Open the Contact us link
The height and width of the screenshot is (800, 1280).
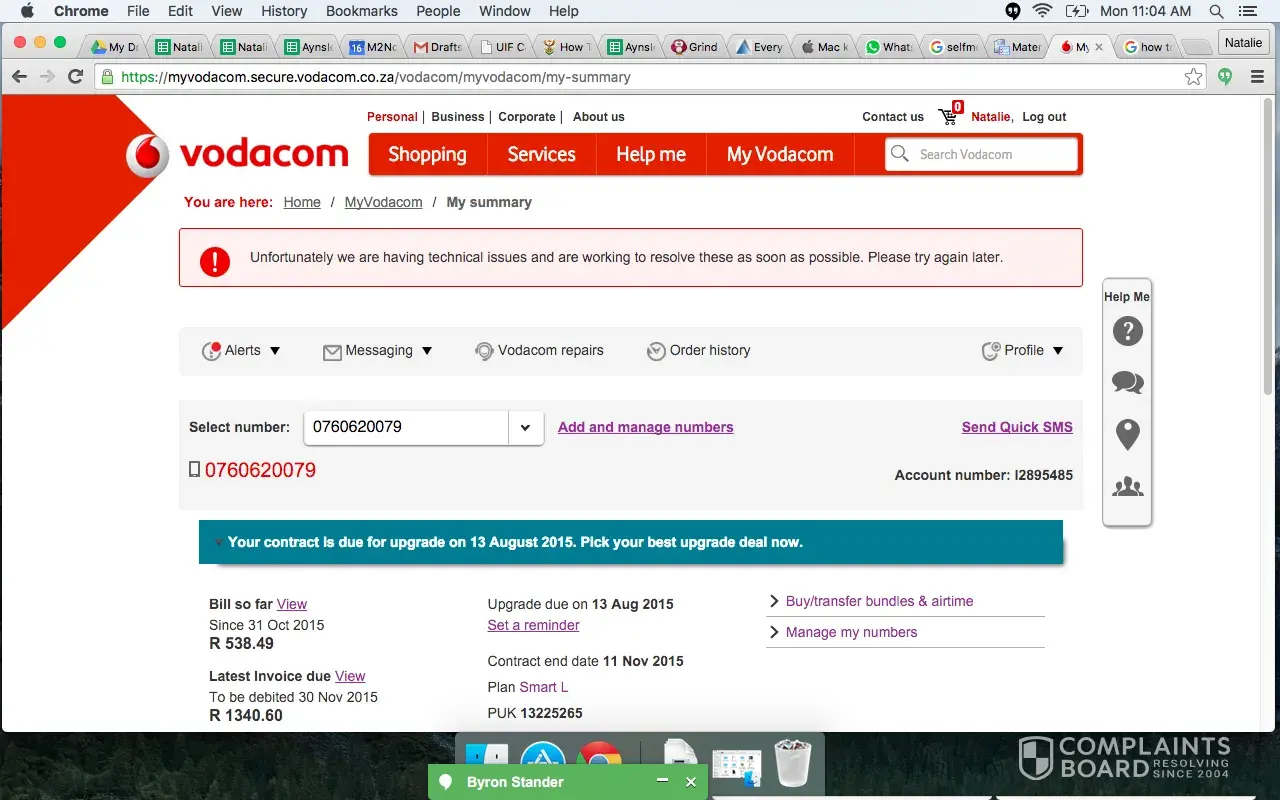(893, 117)
